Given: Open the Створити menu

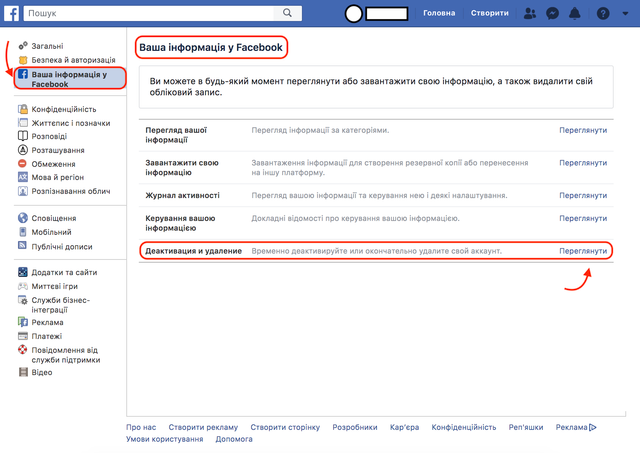Looking at the screenshot, I should [x=489, y=13].
